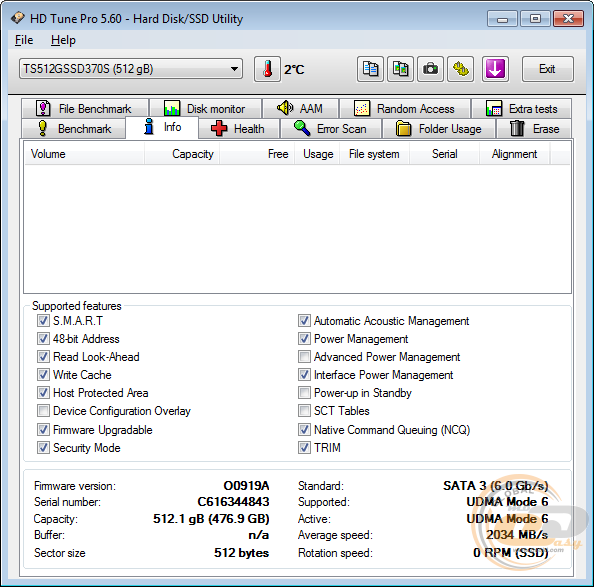Image resolution: width=594 pixels, height=587 pixels.
Task: Maximize the HD Tune Pro window
Action: [x=535, y=19]
